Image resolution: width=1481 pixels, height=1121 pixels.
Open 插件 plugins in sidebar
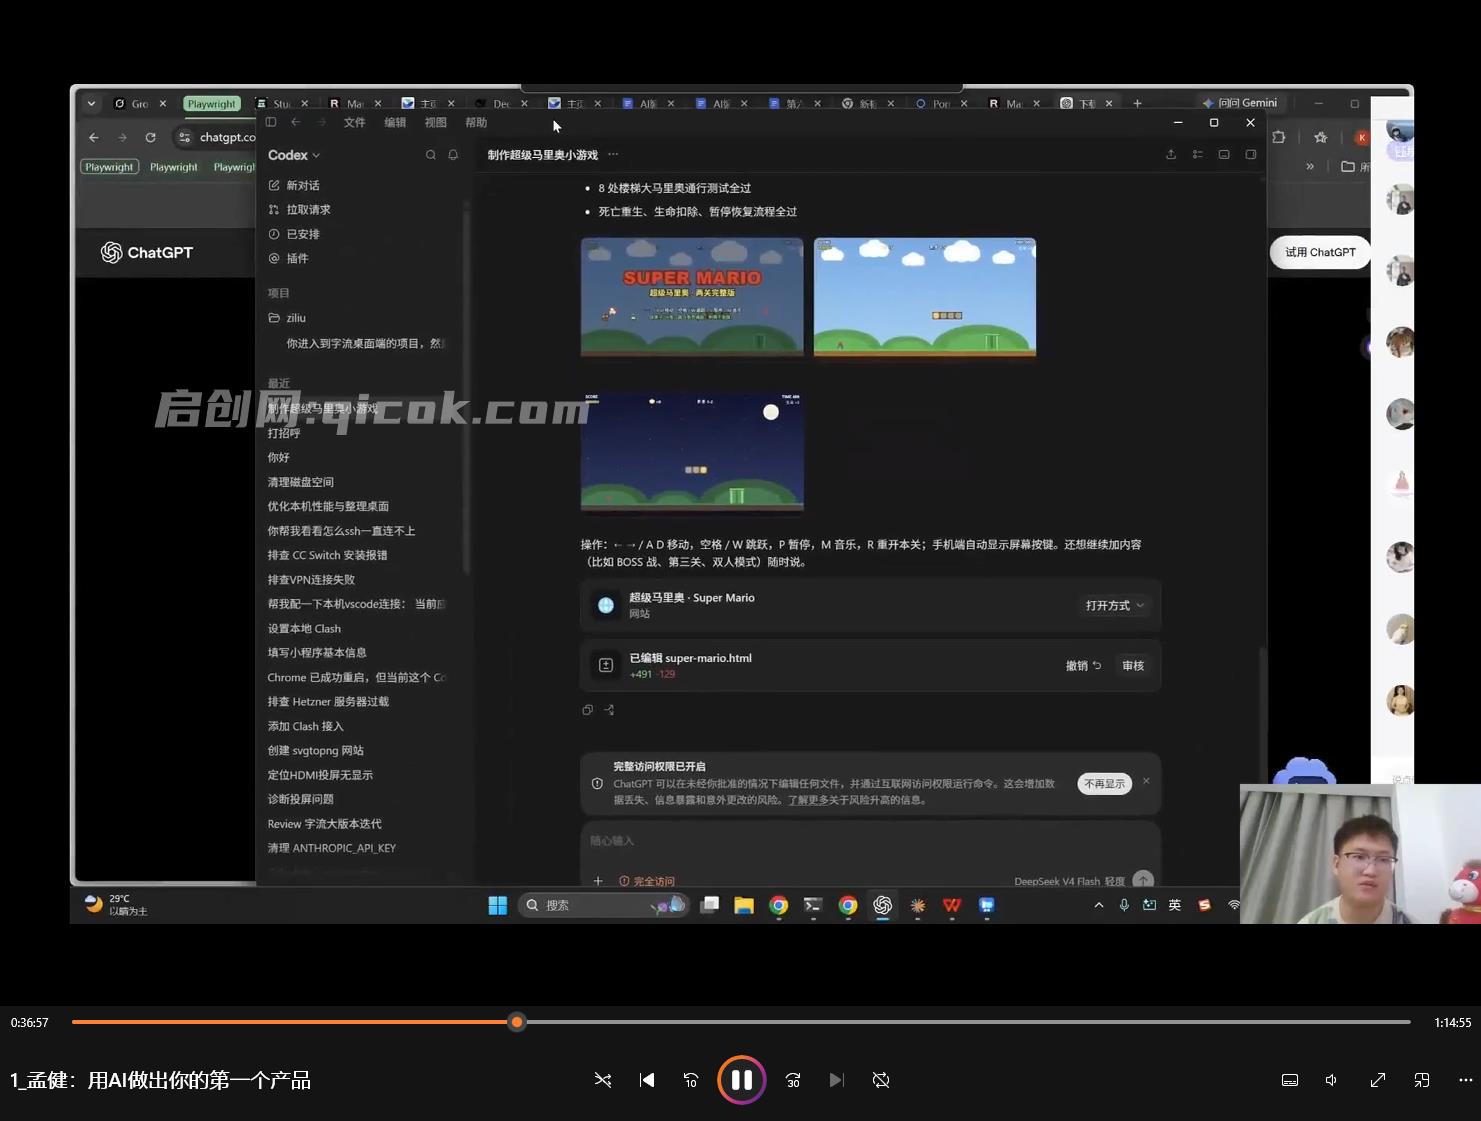288,258
